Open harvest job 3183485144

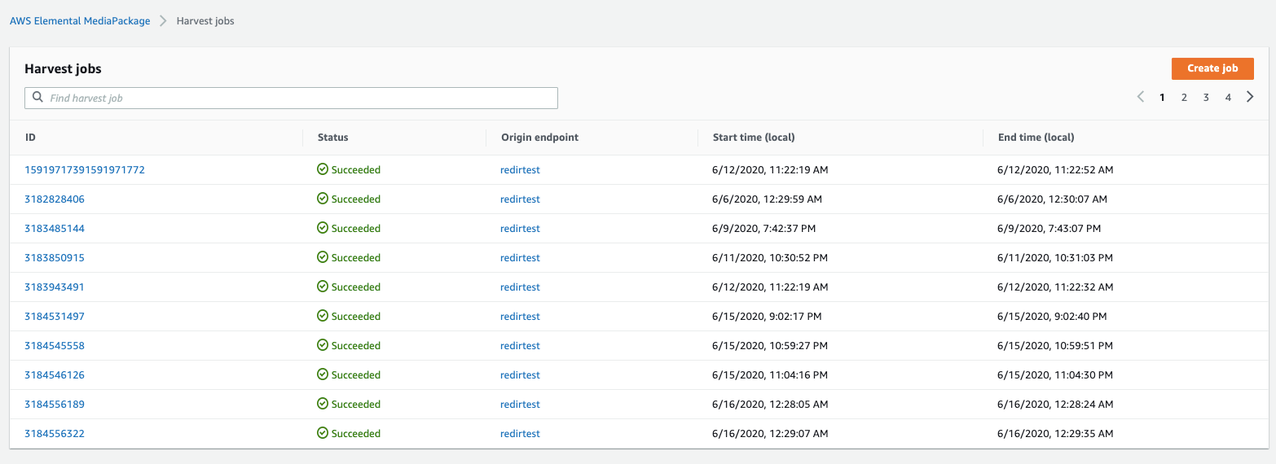(x=55, y=229)
